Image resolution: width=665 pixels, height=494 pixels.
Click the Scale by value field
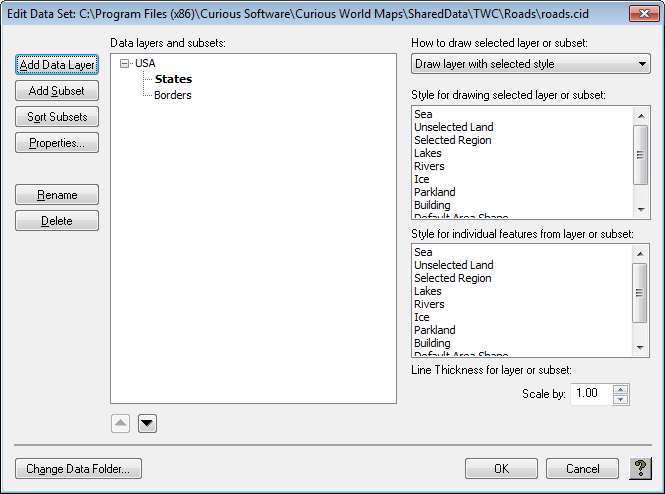(x=590, y=394)
